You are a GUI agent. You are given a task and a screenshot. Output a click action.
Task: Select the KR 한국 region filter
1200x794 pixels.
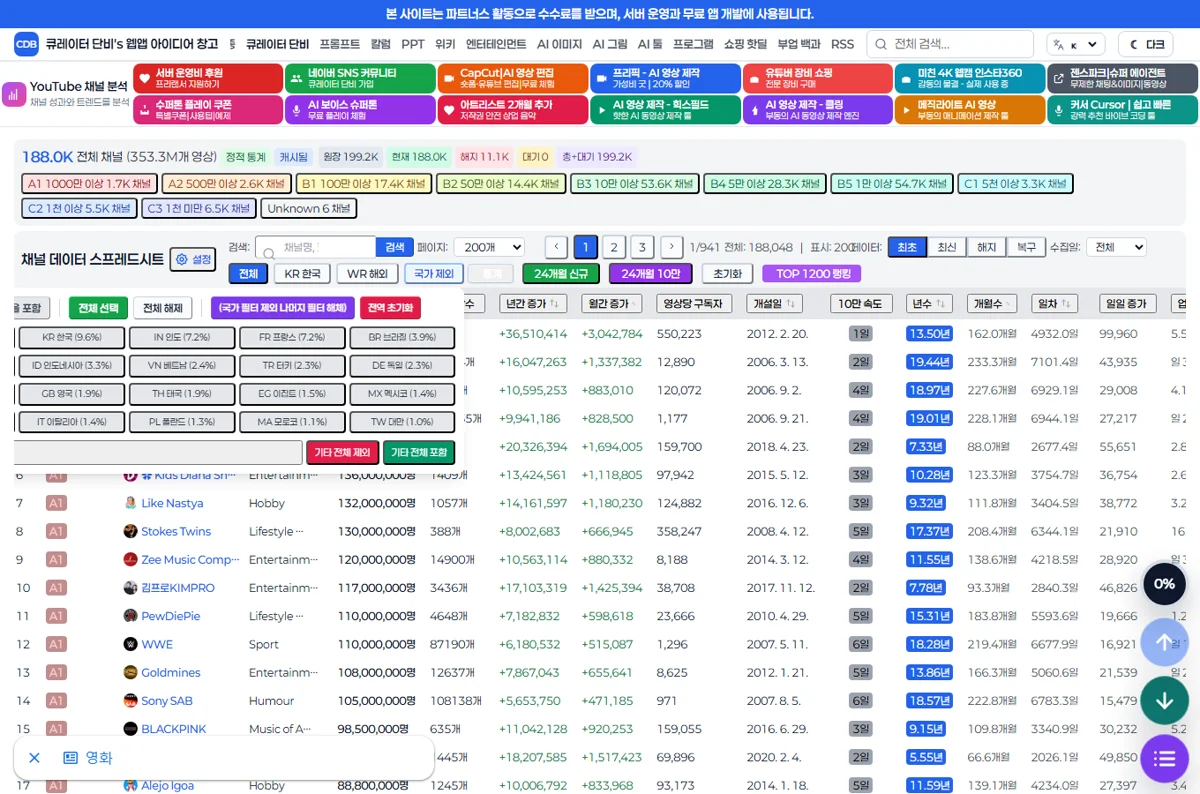[302, 273]
